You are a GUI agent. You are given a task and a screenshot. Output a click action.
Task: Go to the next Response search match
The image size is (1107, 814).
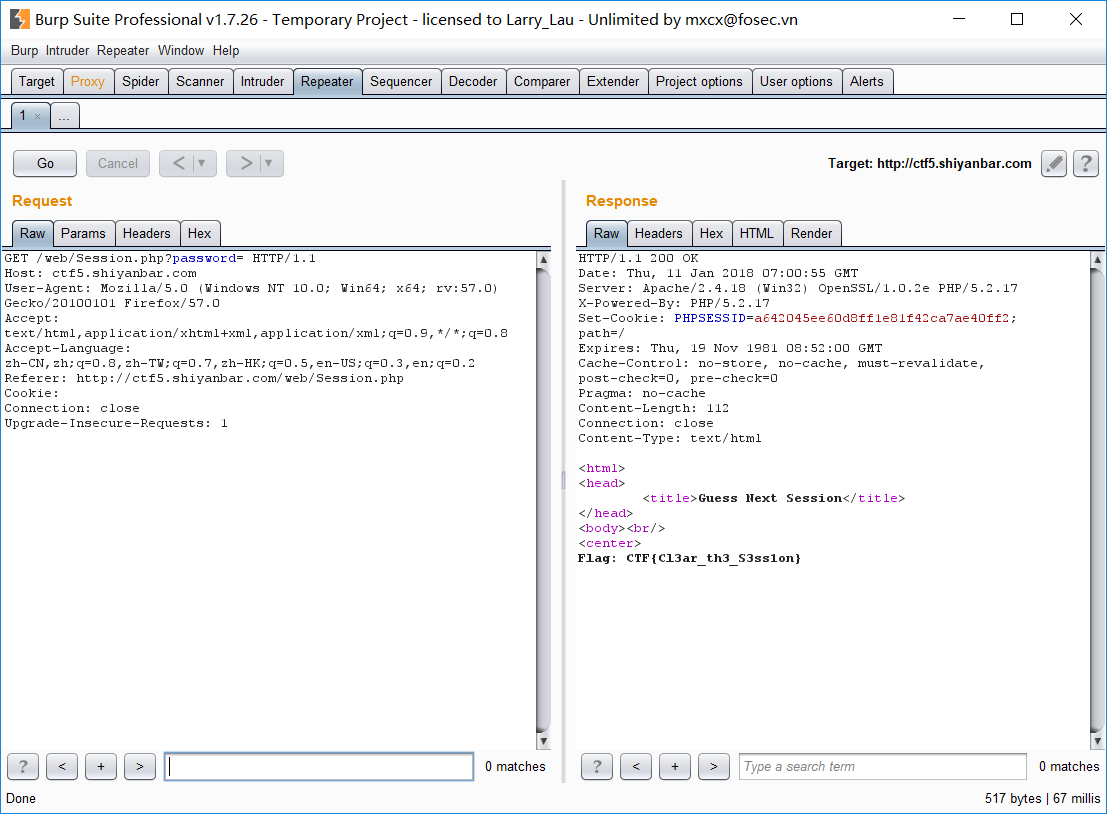(714, 766)
